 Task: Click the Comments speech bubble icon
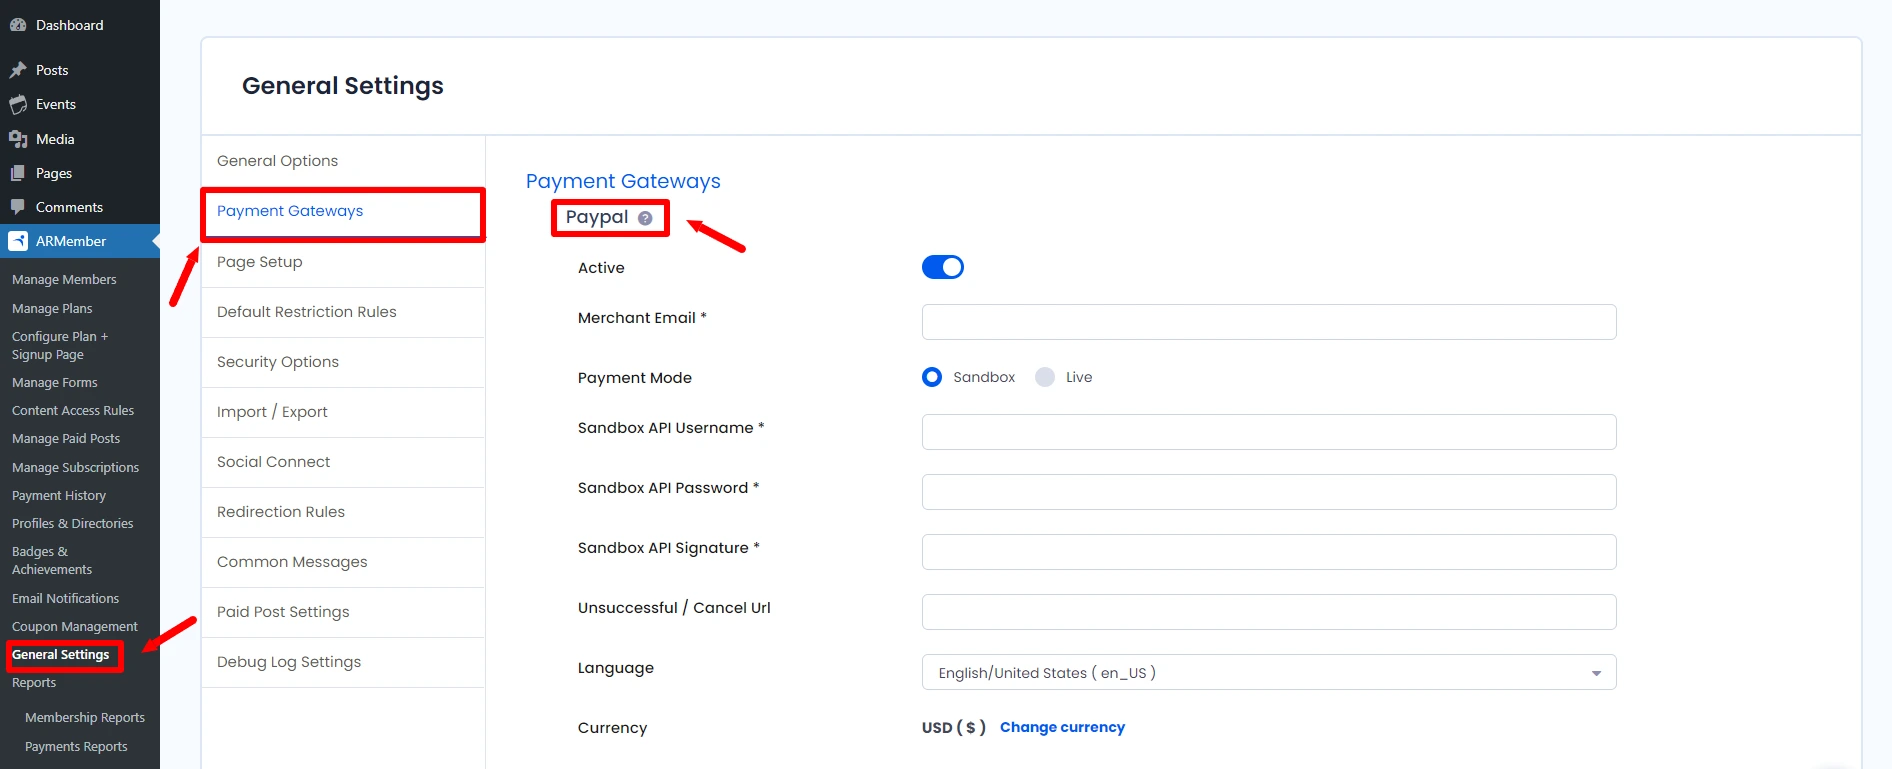click(18, 207)
